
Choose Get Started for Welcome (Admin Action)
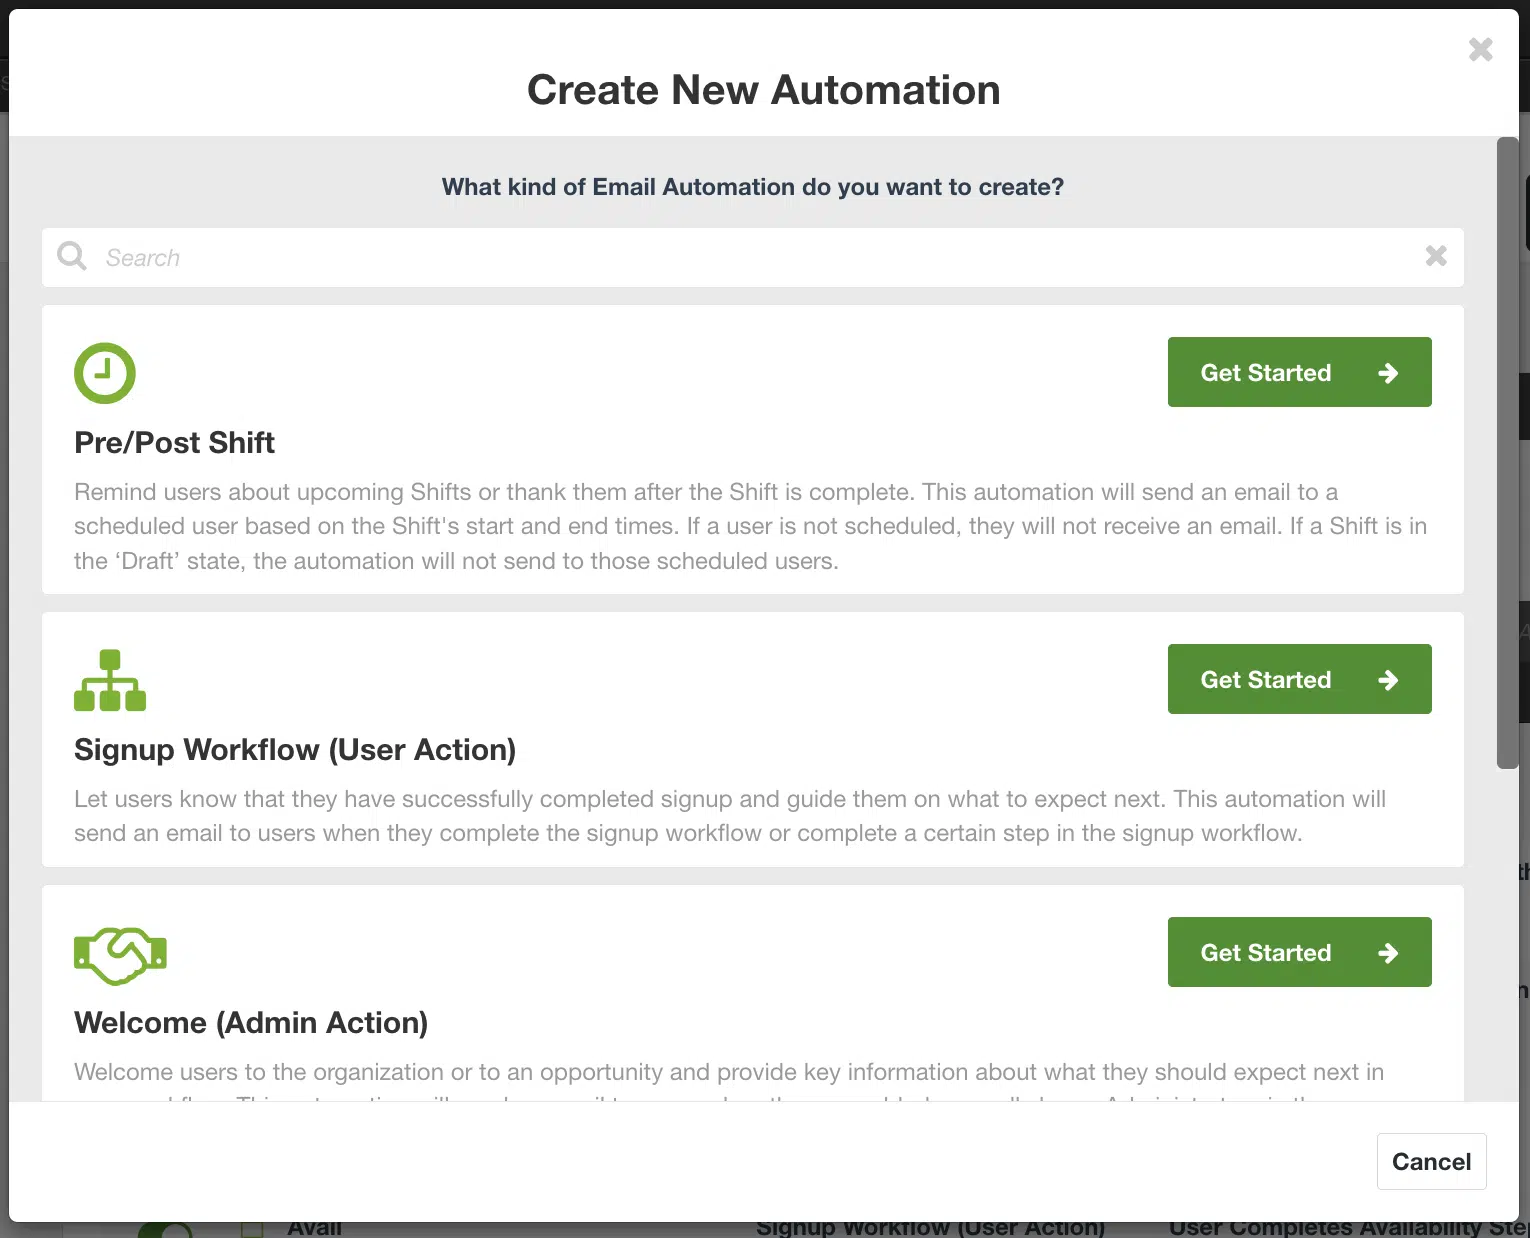click(x=1298, y=953)
